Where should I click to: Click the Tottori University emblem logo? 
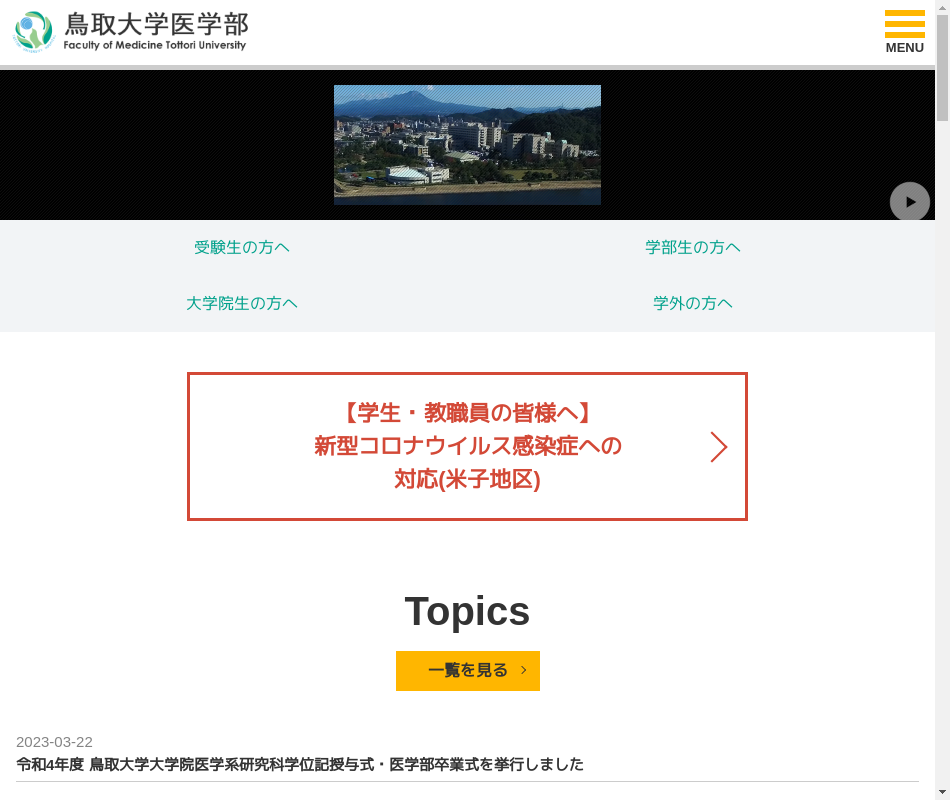pos(33,32)
